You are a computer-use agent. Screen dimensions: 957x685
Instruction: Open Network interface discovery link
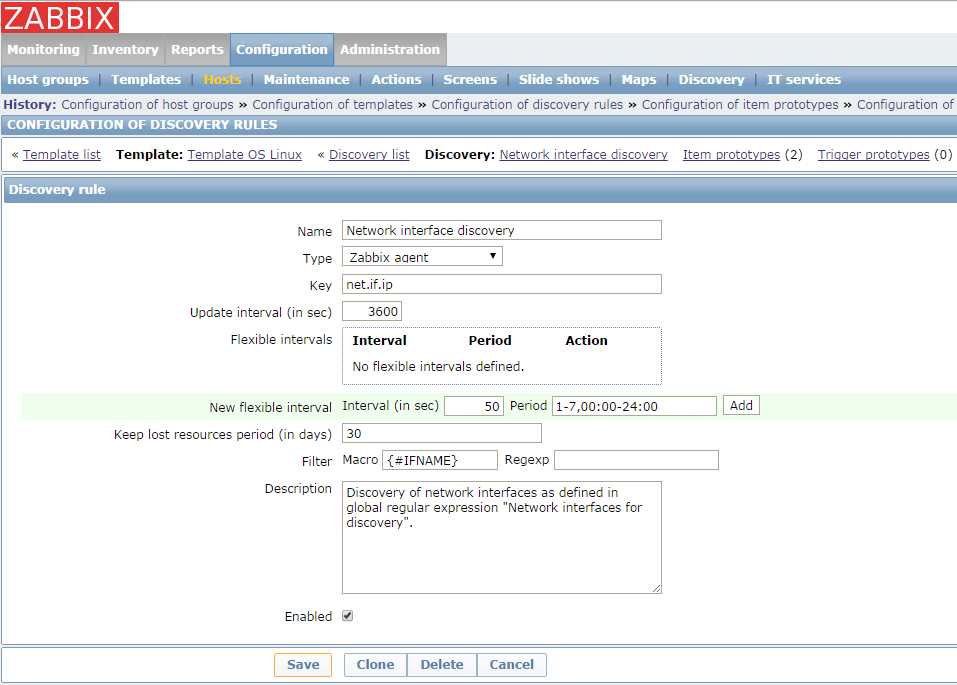pos(583,154)
